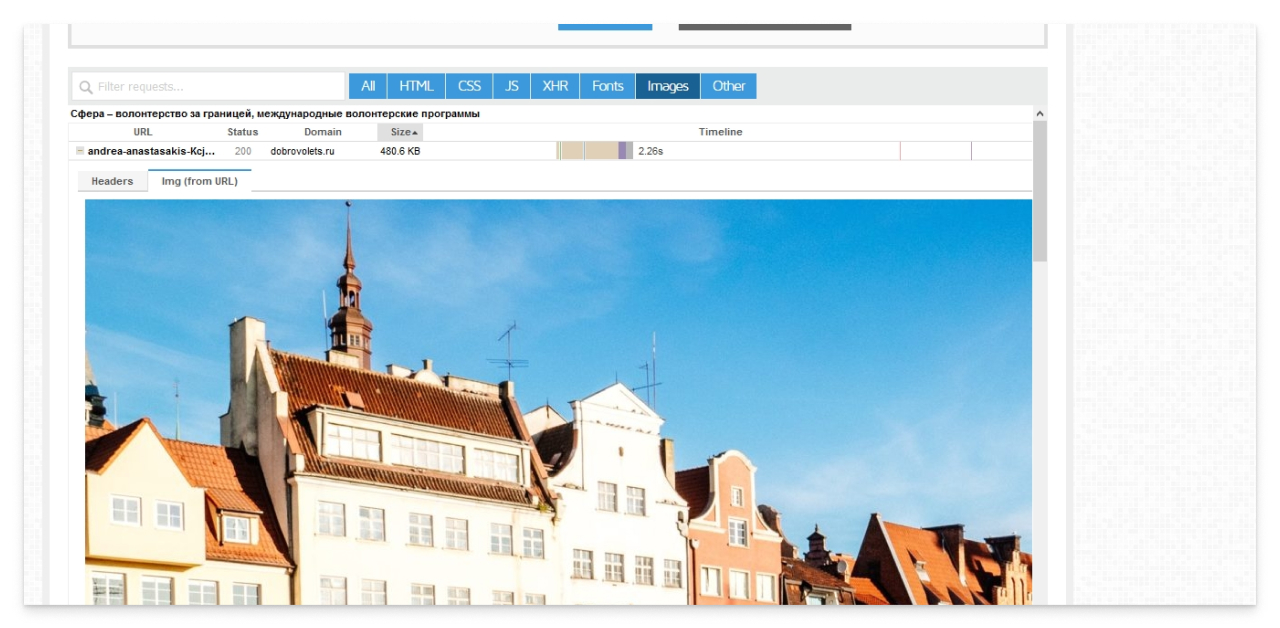
Task: Click the Filter requests input field
Action: tap(215, 87)
